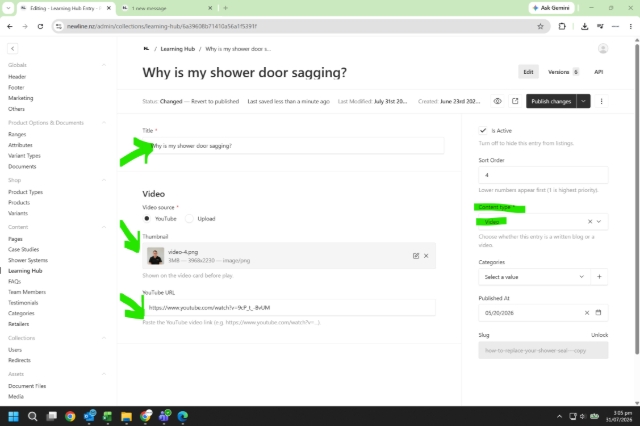Collapse the Collections sidebar group

tap(104, 338)
